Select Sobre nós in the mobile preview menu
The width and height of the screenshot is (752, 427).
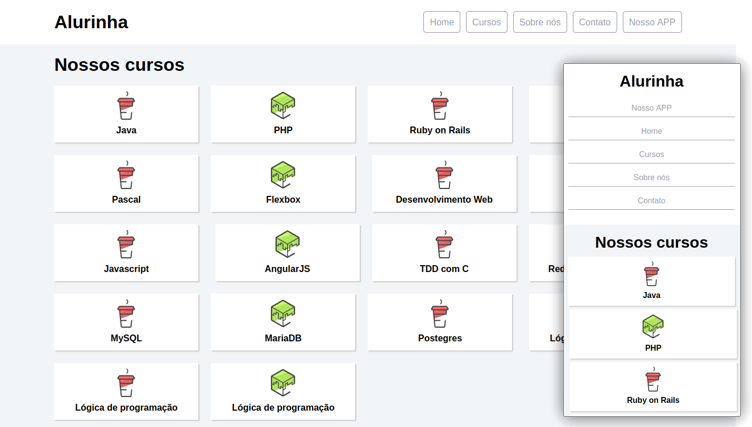651,177
